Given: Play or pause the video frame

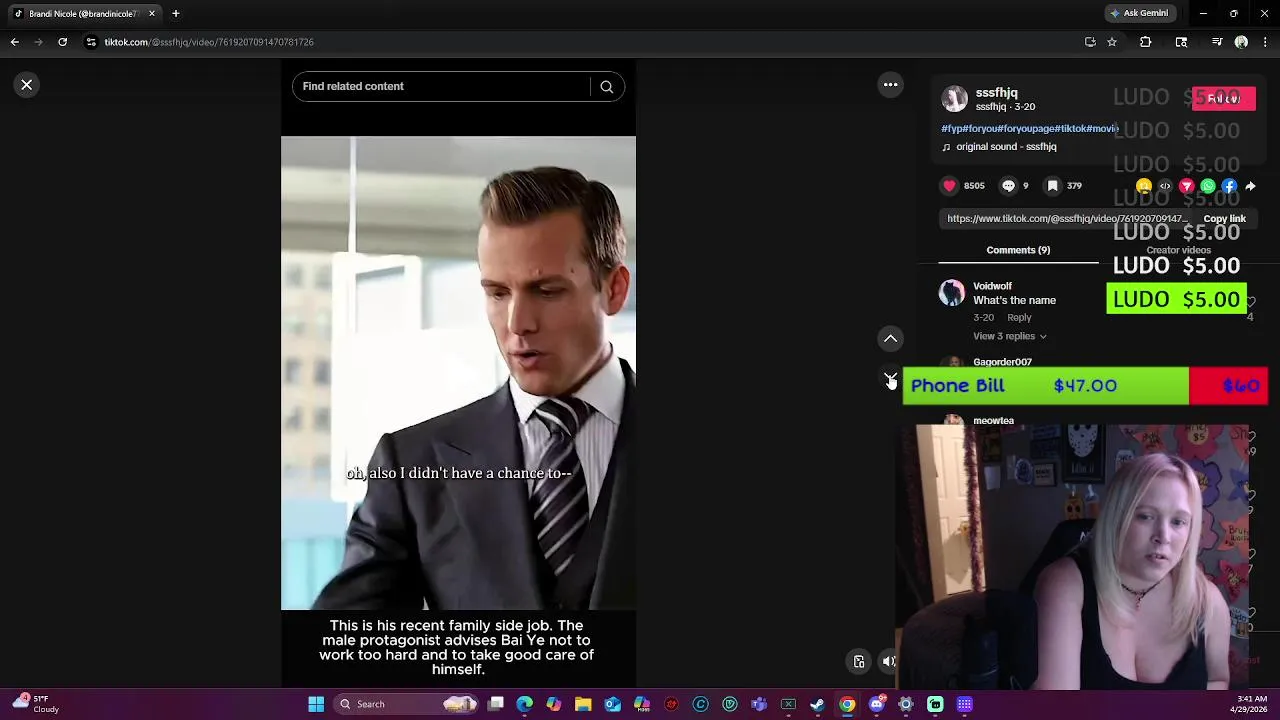Looking at the screenshot, I should pyautogui.click(x=458, y=373).
